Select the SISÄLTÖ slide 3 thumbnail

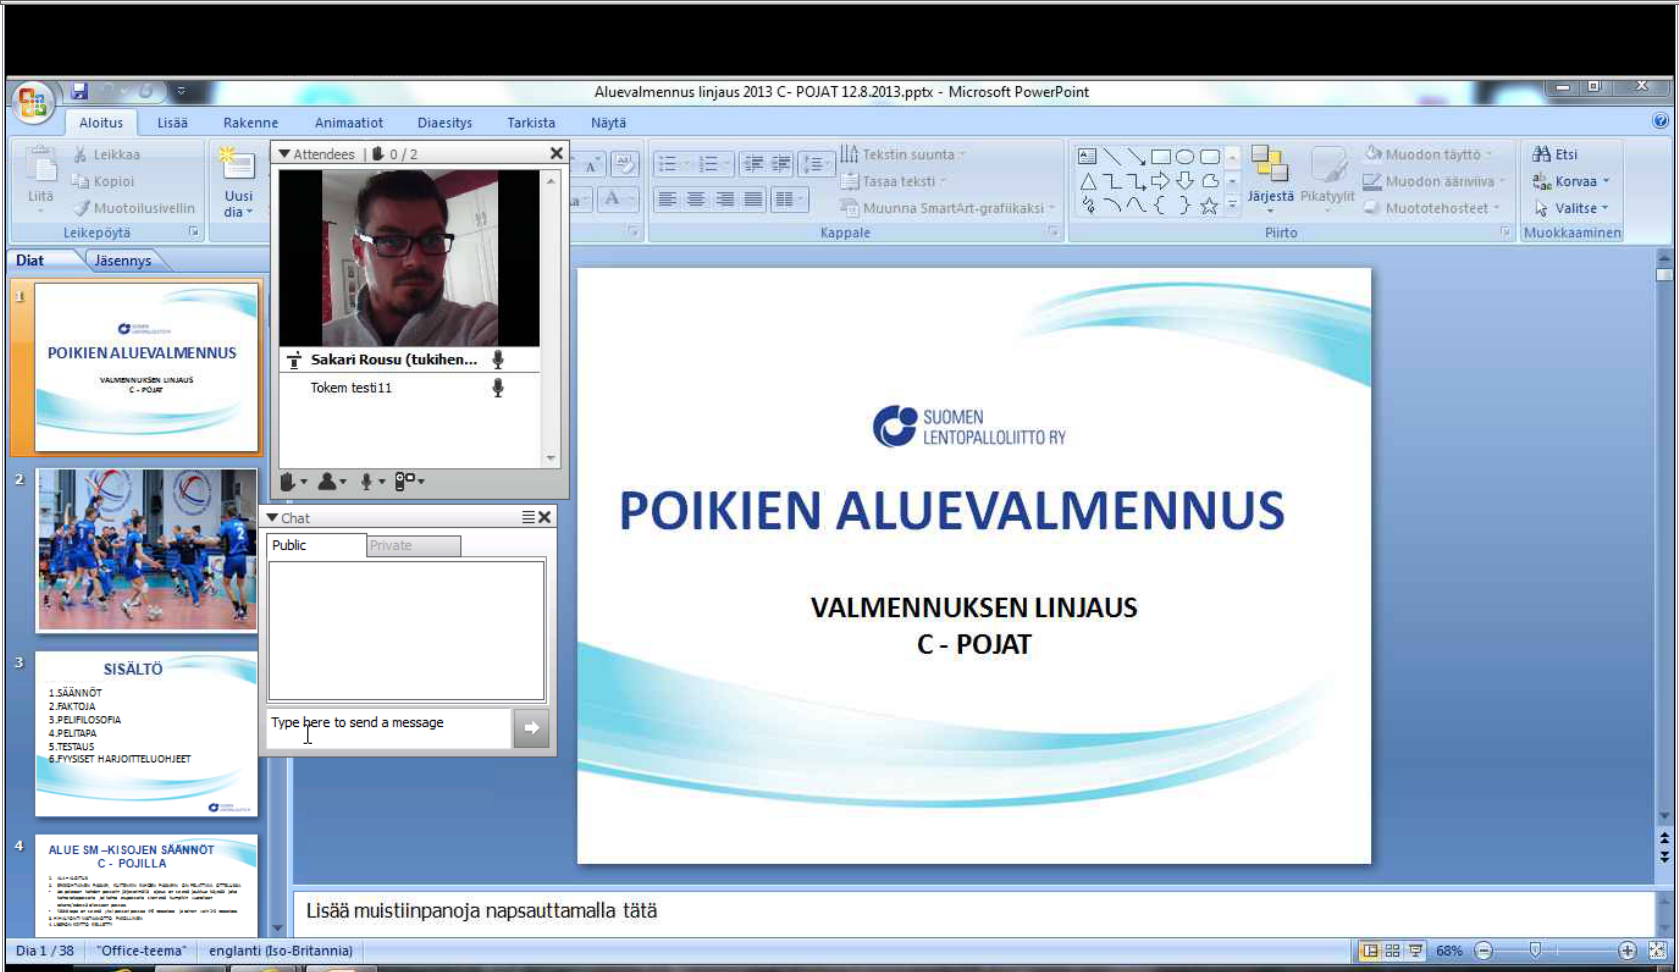(x=146, y=734)
